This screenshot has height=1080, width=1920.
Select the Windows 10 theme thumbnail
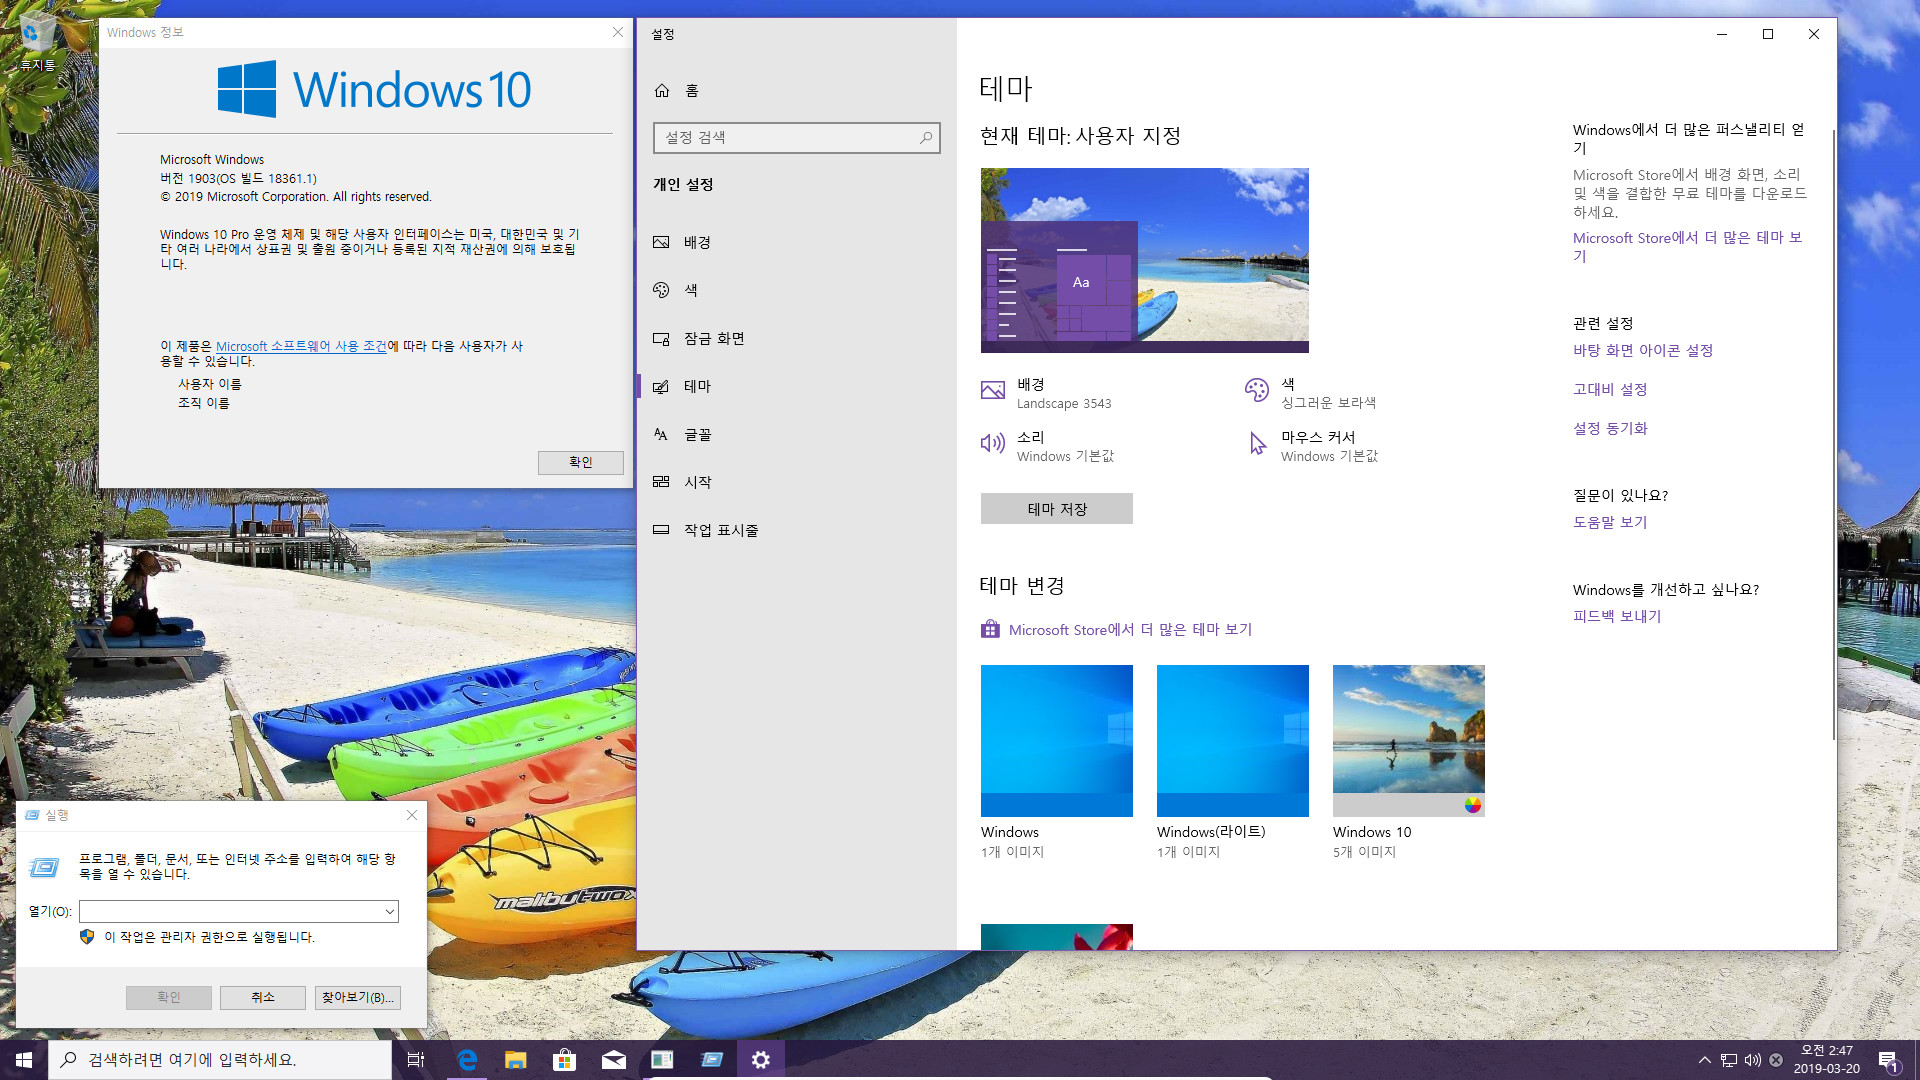pos(1409,741)
